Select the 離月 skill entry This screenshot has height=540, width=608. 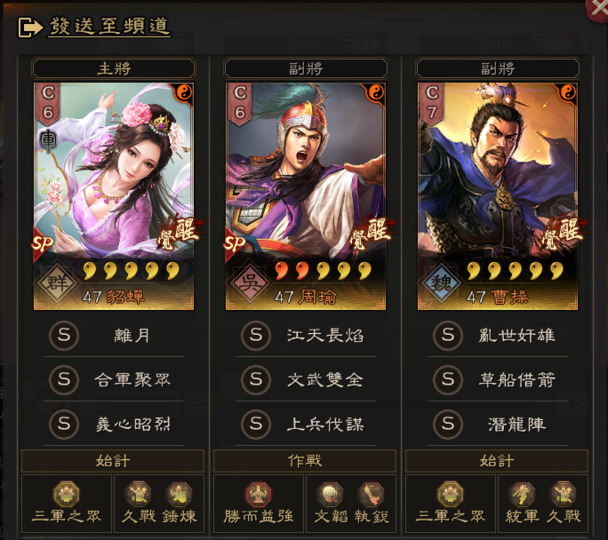pos(114,335)
